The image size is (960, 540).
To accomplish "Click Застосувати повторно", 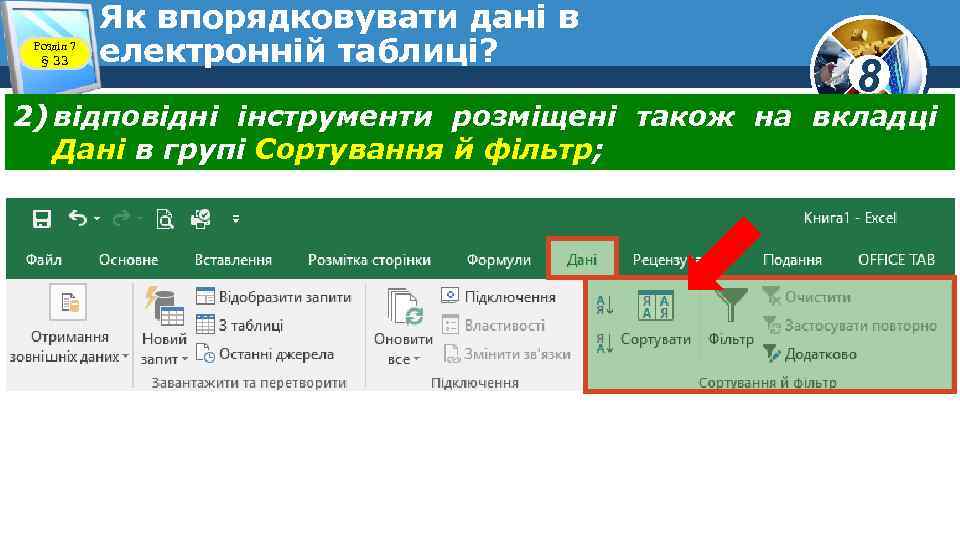I will [850, 325].
